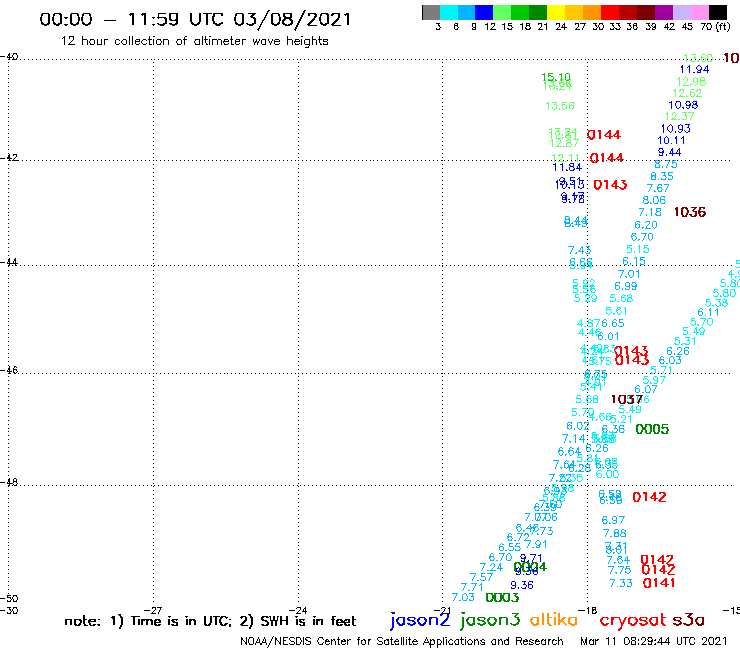The width and height of the screenshot is (740, 650).
Task: Click the green time label '0003'
Action: point(502,598)
